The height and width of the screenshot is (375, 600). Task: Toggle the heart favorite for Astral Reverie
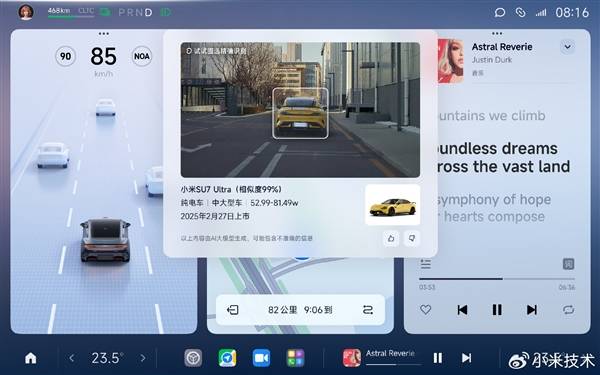[426, 309]
